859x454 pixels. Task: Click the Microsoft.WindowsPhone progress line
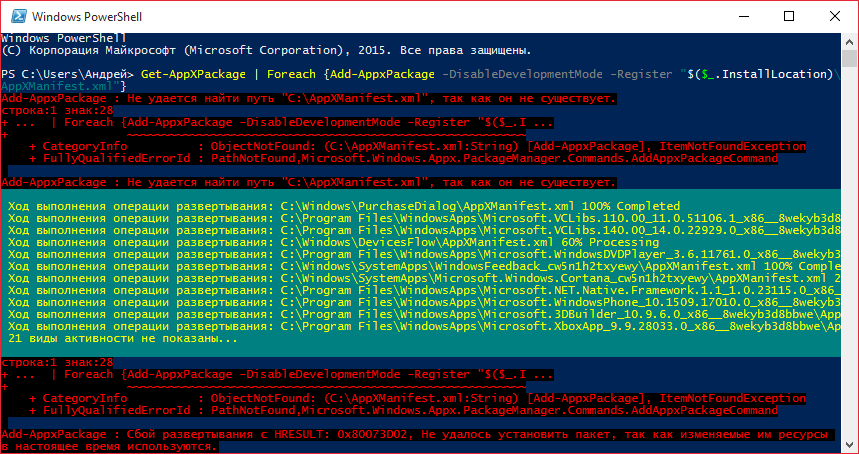point(425,303)
